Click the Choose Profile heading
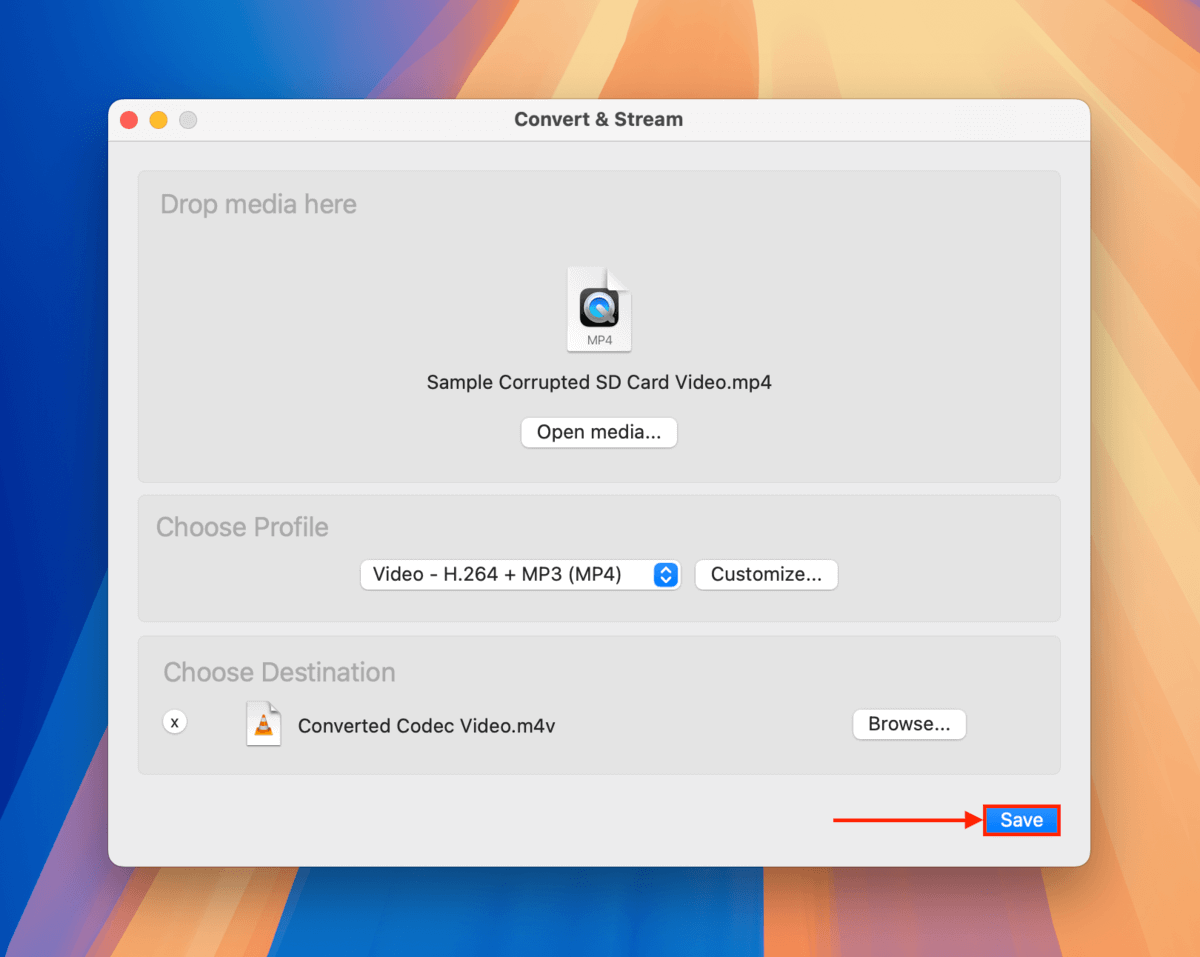The image size is (1200, 957). tap(242, 527)
